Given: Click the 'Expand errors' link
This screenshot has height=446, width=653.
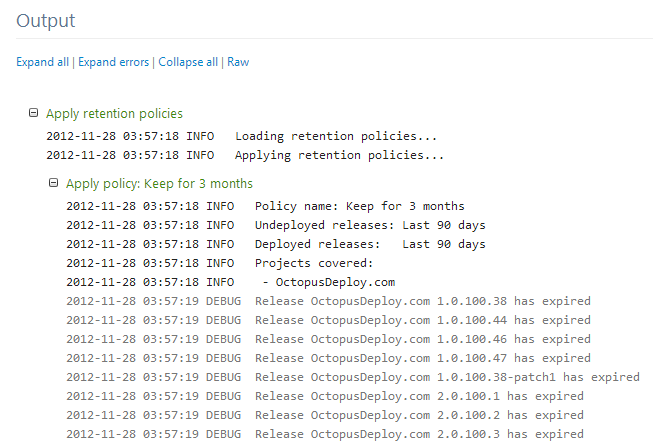Looking at the screenshot, I should pos(114,62).
